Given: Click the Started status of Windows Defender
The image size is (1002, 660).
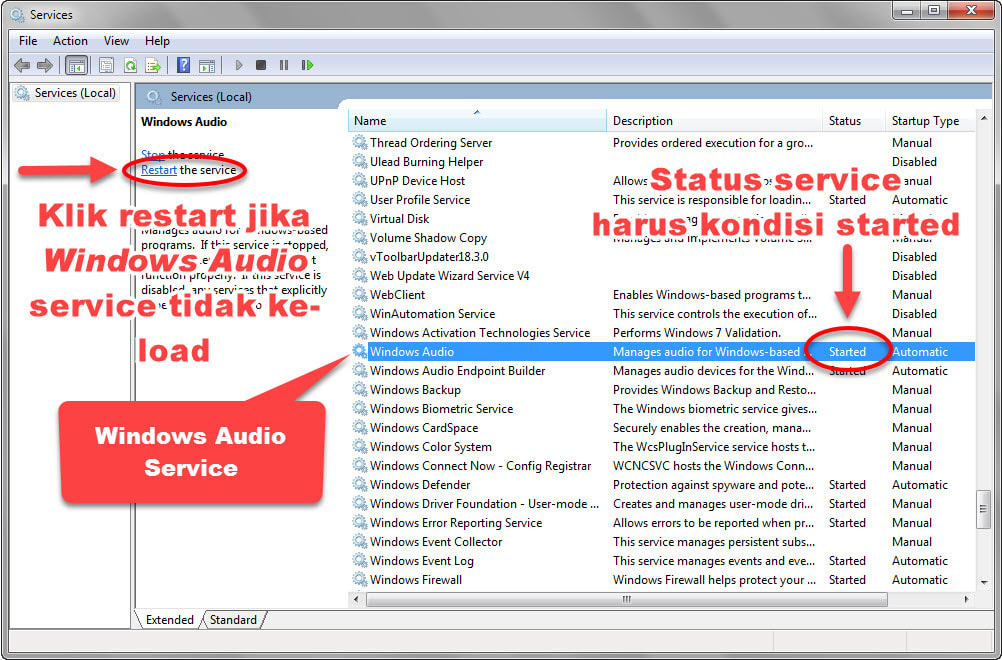Looking at the screenshot, I should tap(847, 485).
